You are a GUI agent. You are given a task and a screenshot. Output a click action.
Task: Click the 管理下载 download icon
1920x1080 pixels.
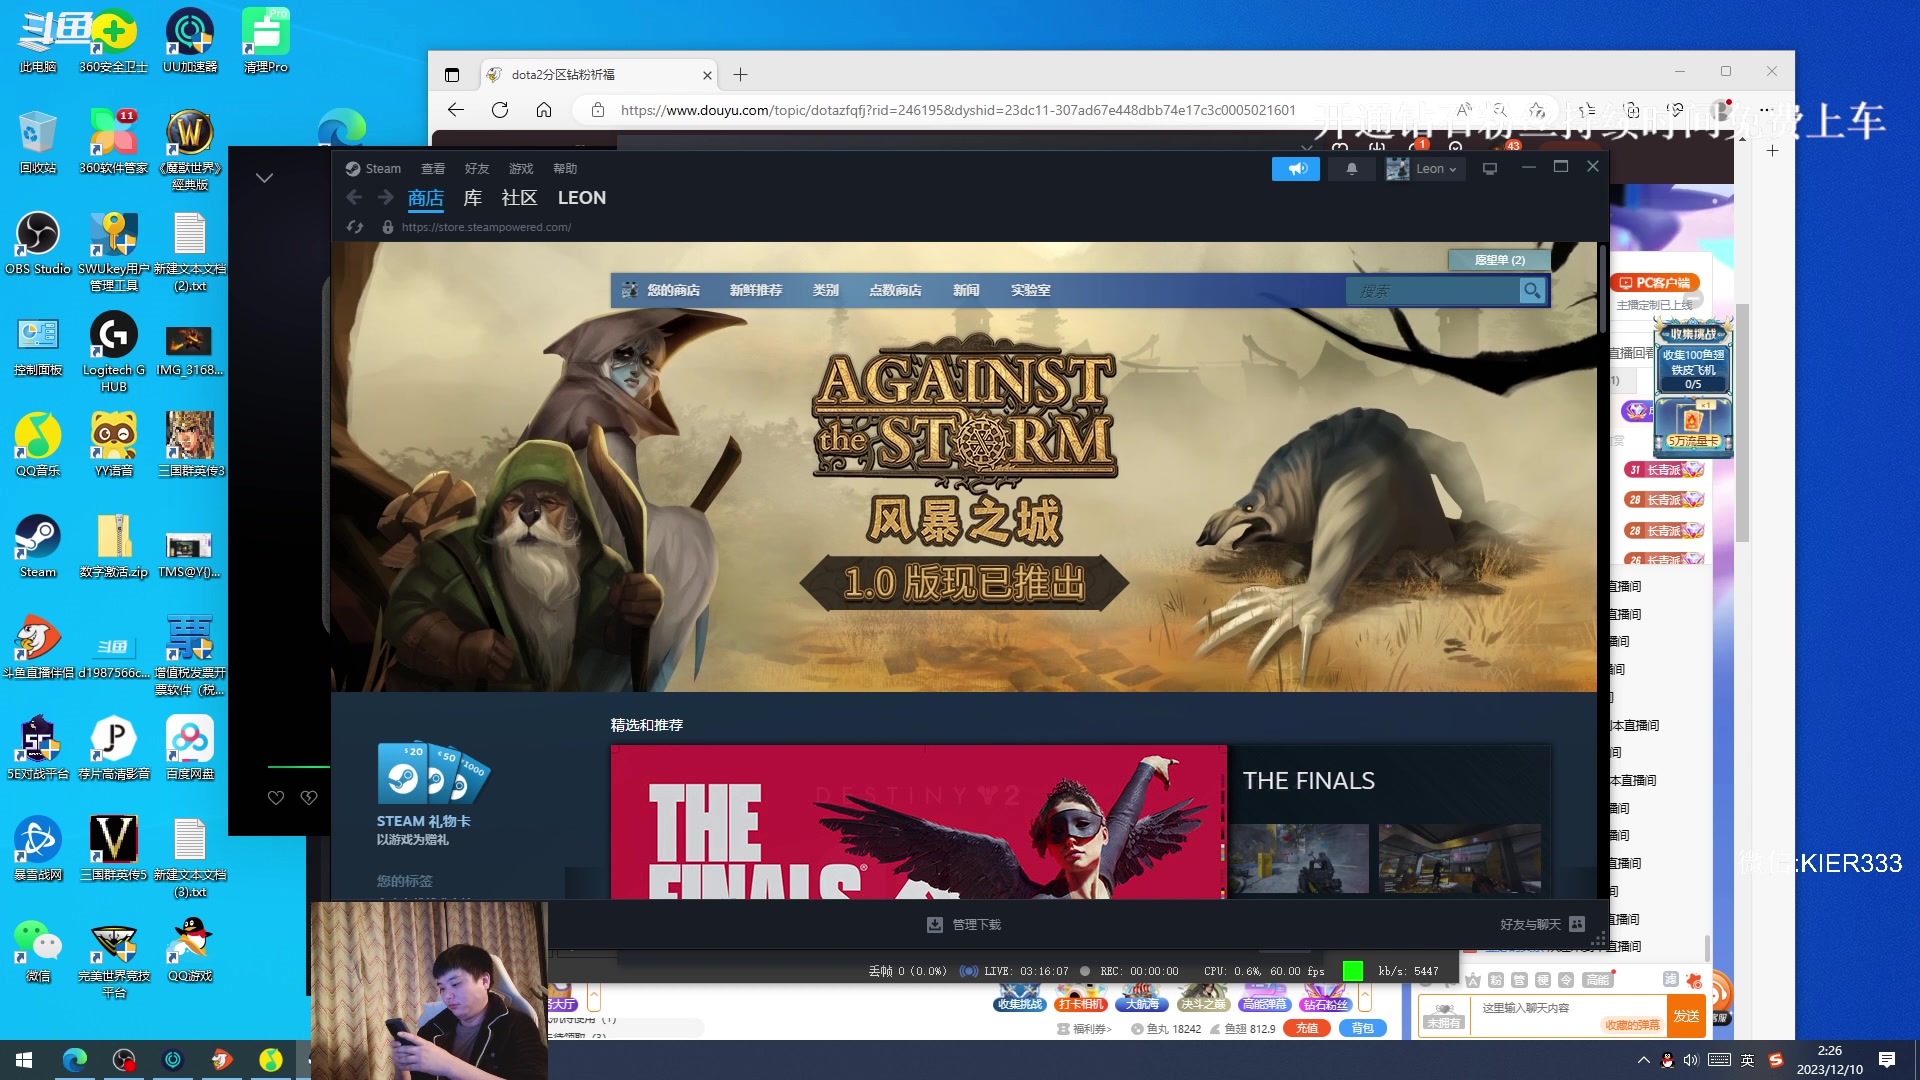[x=934, y=925]
